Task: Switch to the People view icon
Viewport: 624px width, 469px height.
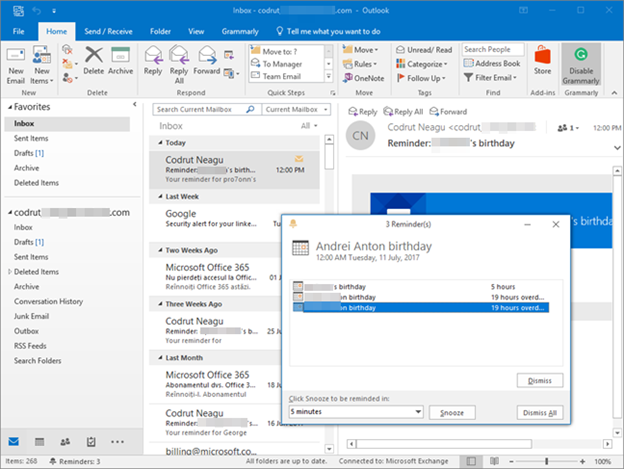Action: pyautogui.click(x=65, y=441)
